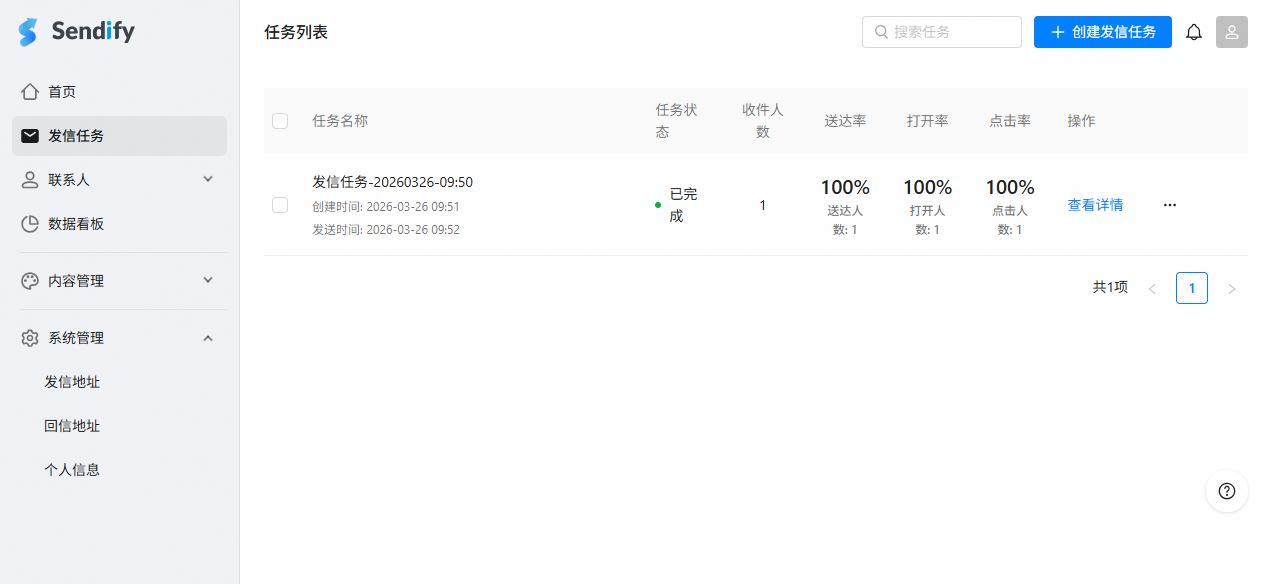Select all tasks with header checkbox
Image resolution: width=1272 pixels, height=584 pixels.
click(280, 121)
